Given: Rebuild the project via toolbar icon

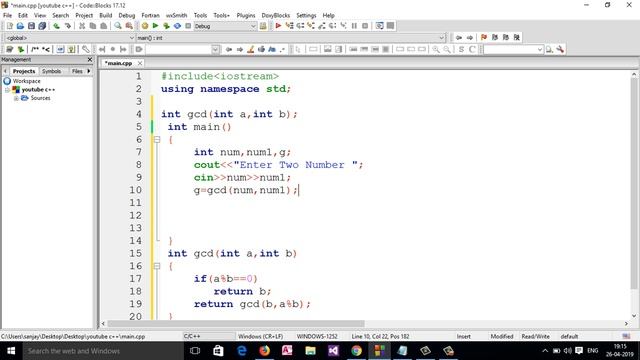Looking at the screenshot, I should point(177,26).
